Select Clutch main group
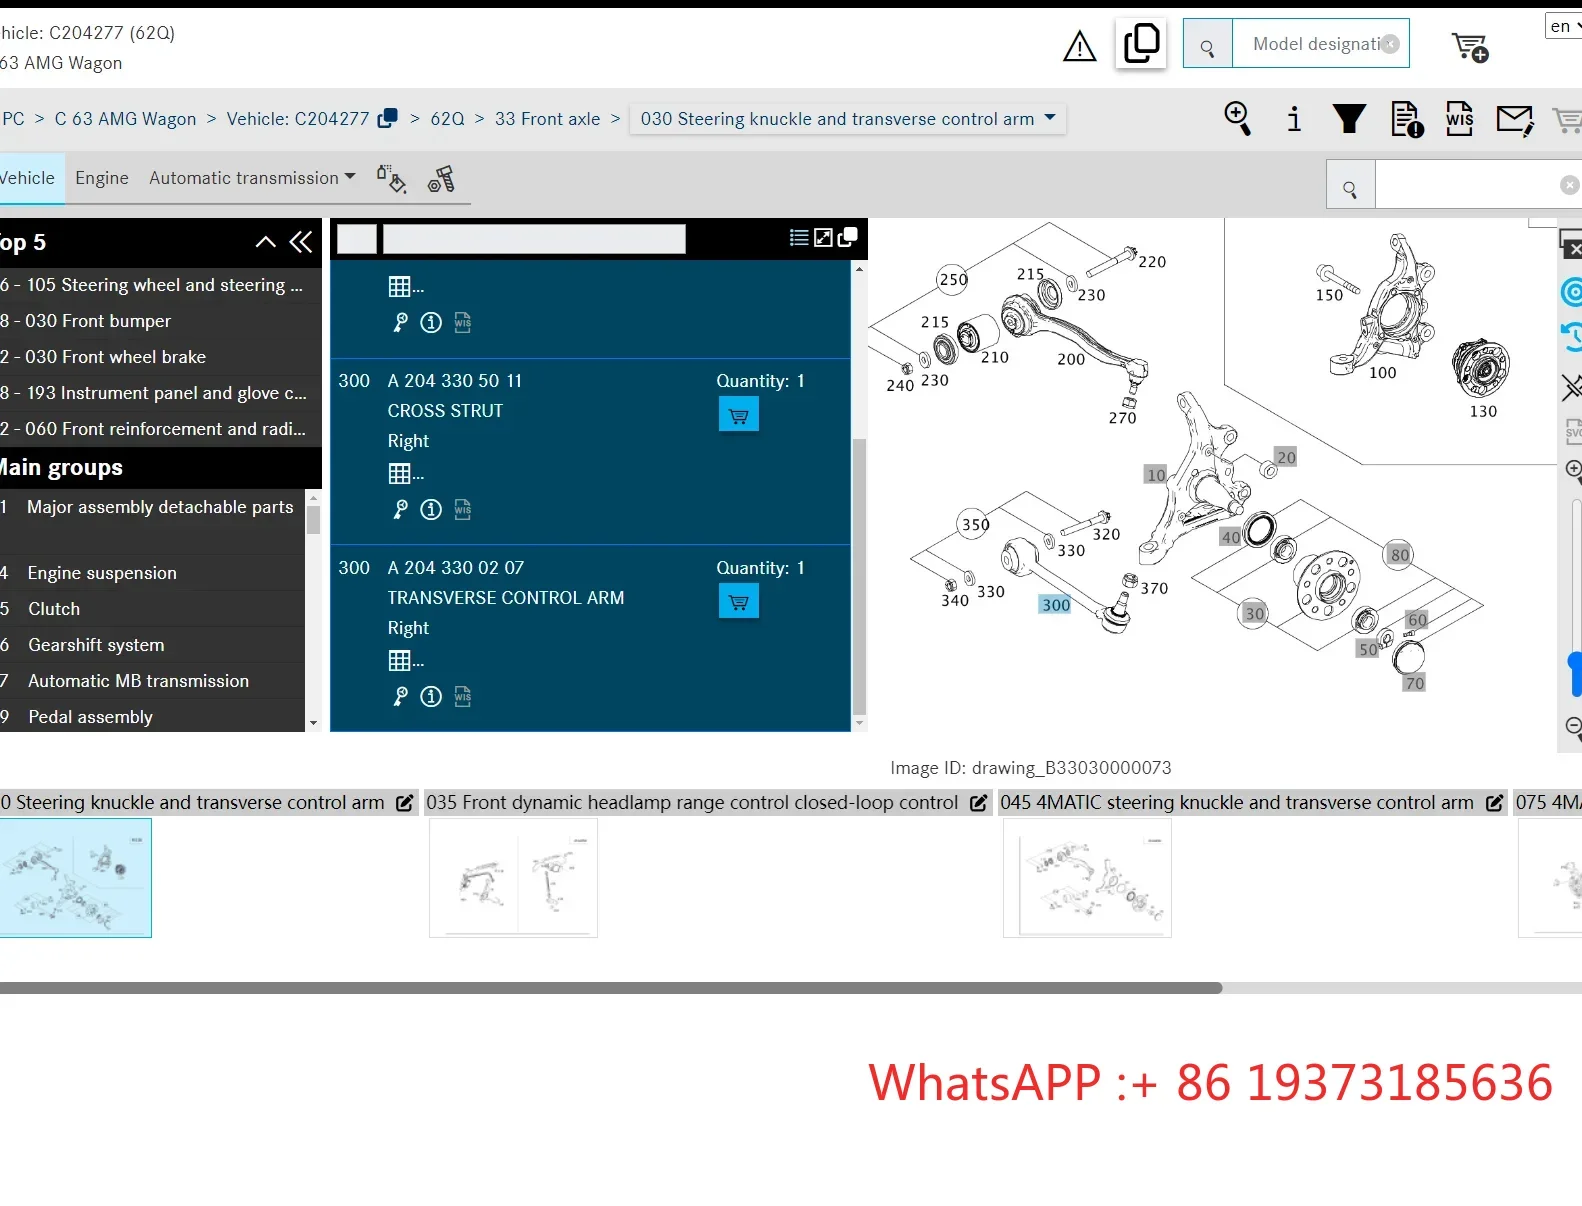 (x=152, y=609)
